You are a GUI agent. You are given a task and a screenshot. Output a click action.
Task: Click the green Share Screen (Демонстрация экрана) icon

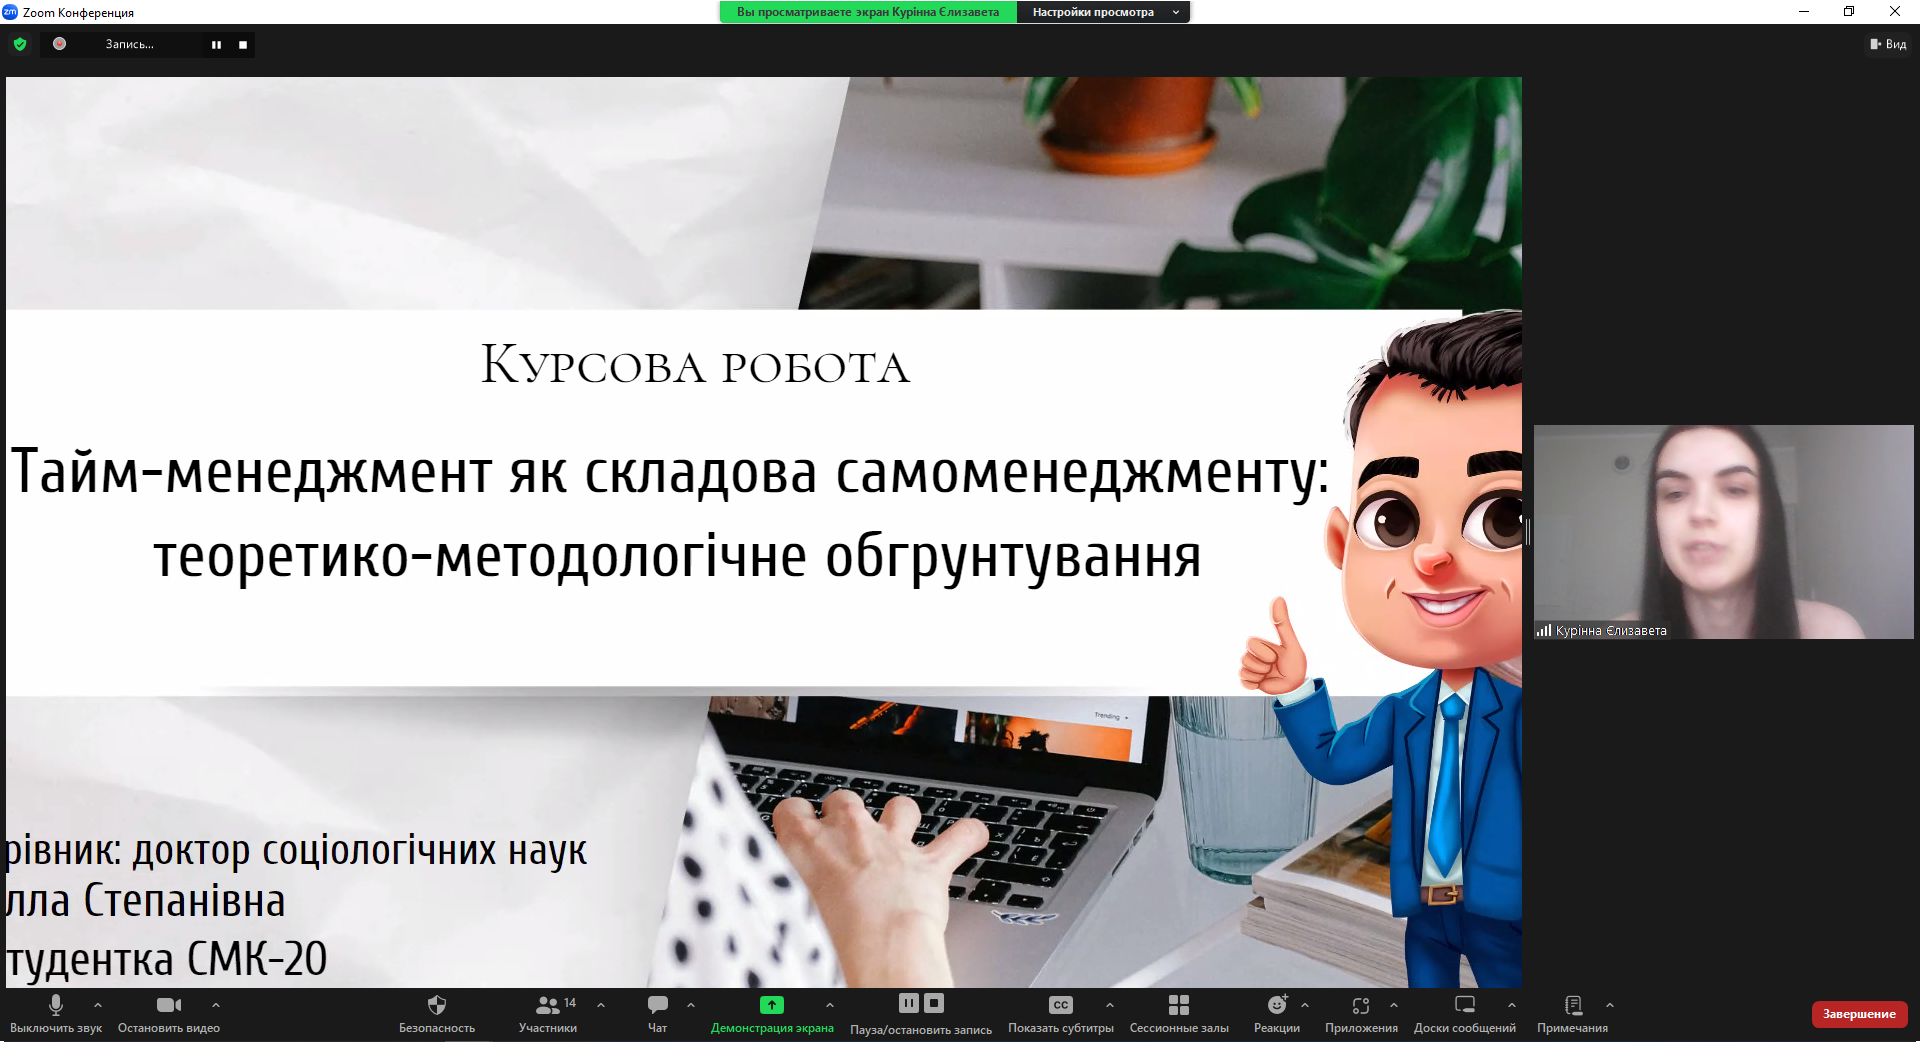click(x=771, y=1005)
